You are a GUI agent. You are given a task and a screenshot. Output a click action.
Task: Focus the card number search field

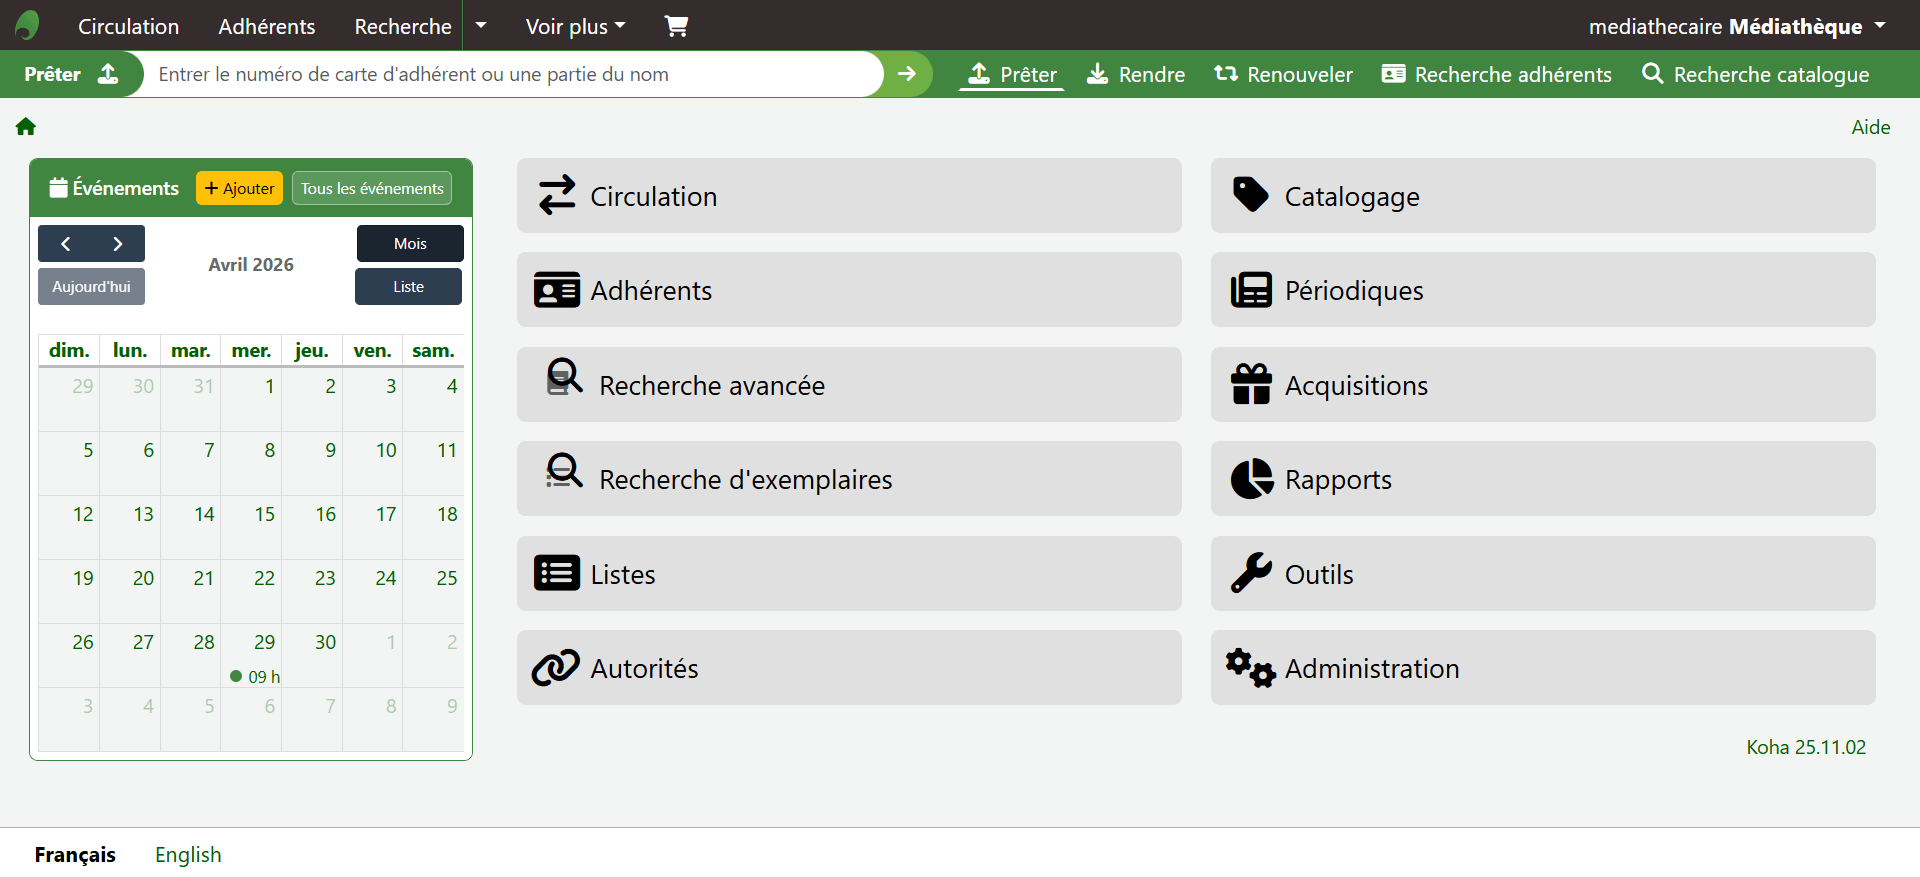514,74
